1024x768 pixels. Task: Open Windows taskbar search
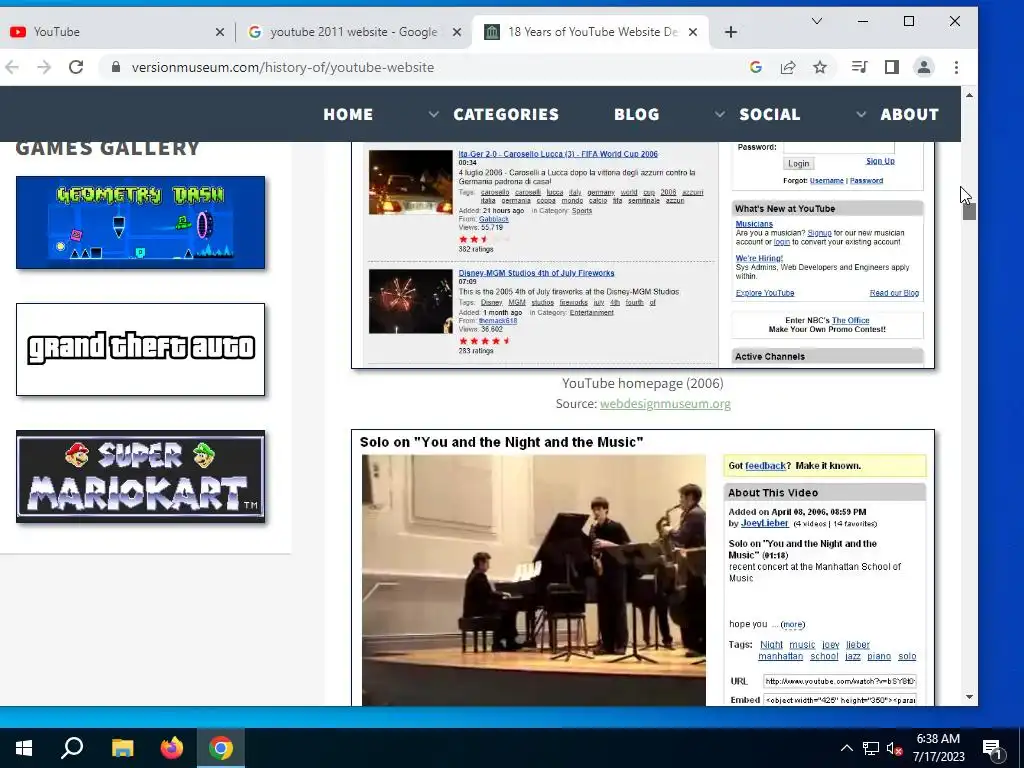pos(72,748)
